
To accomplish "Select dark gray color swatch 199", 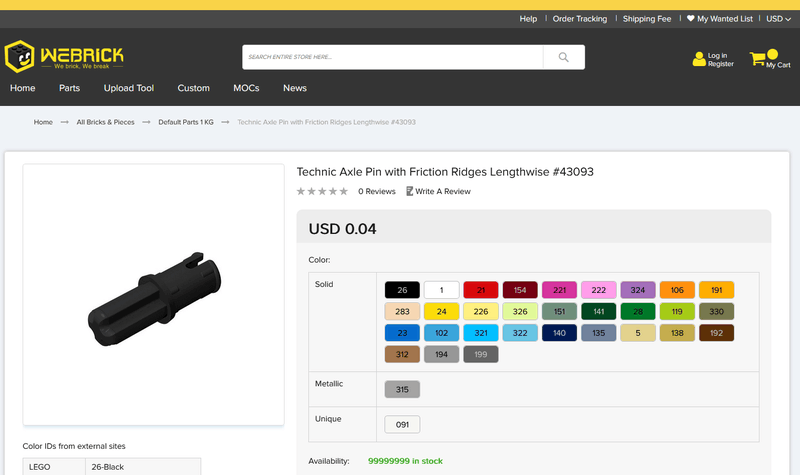I will (481, 354).
